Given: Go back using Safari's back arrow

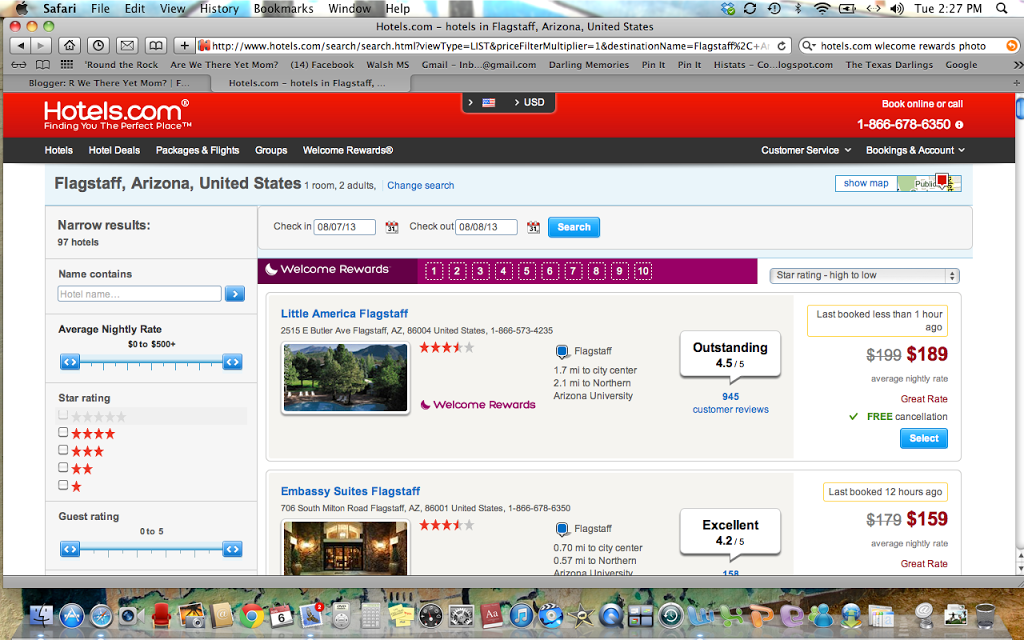Looking at the screenshot, I should pos(21,46).
